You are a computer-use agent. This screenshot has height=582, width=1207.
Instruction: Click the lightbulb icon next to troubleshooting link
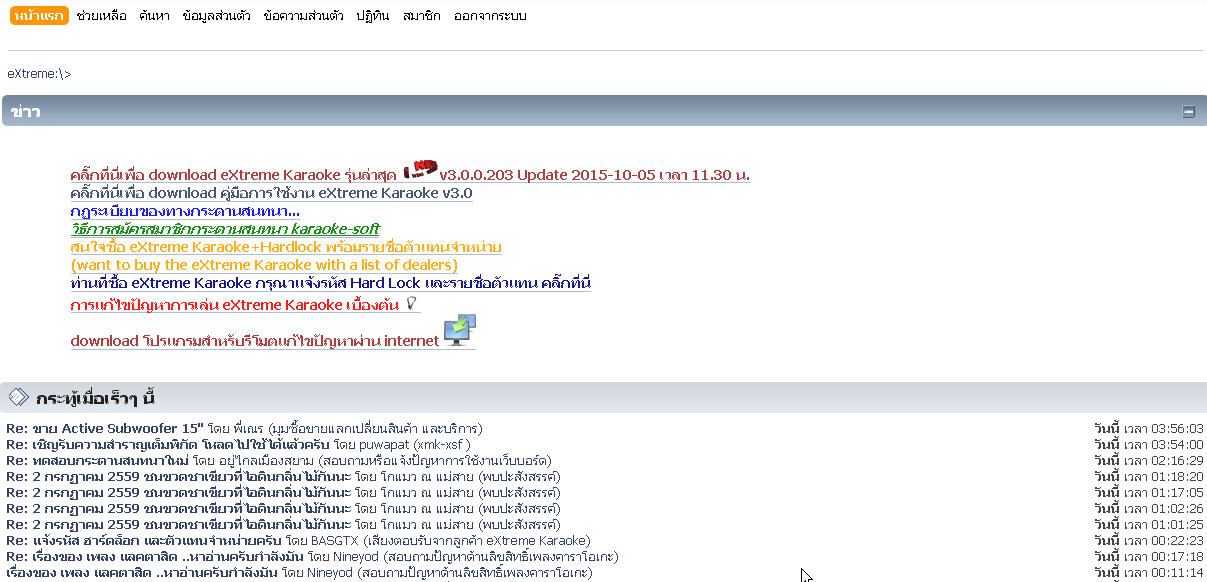tap(410, 303)
